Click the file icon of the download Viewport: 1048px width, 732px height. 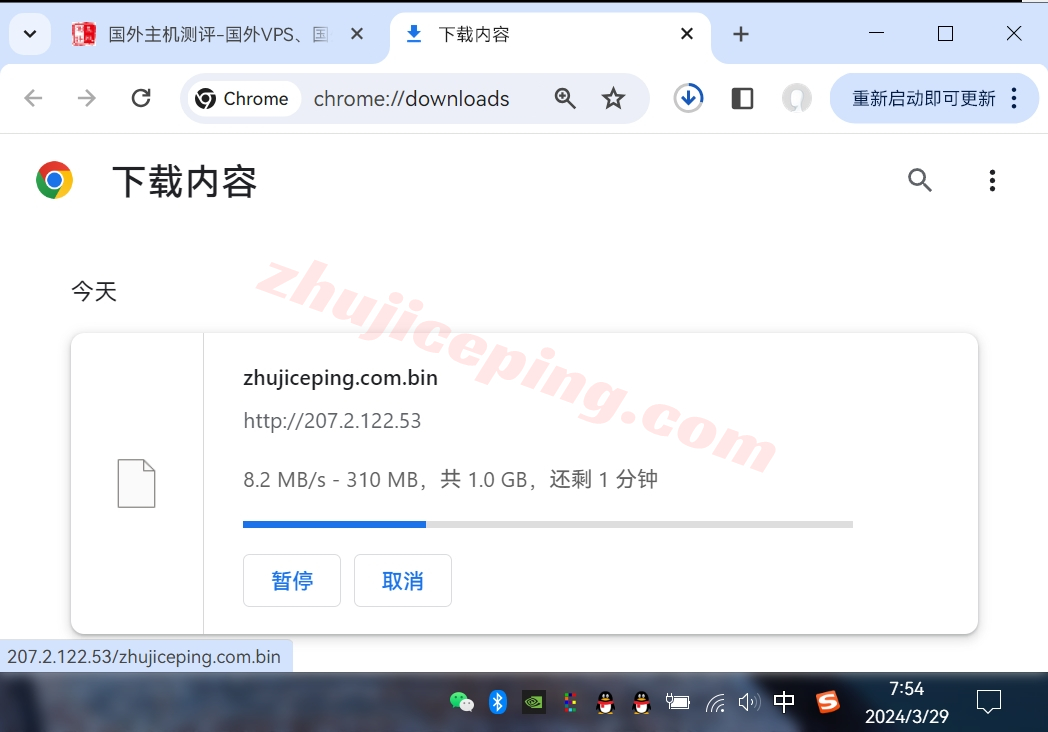(x=136, y=483)
